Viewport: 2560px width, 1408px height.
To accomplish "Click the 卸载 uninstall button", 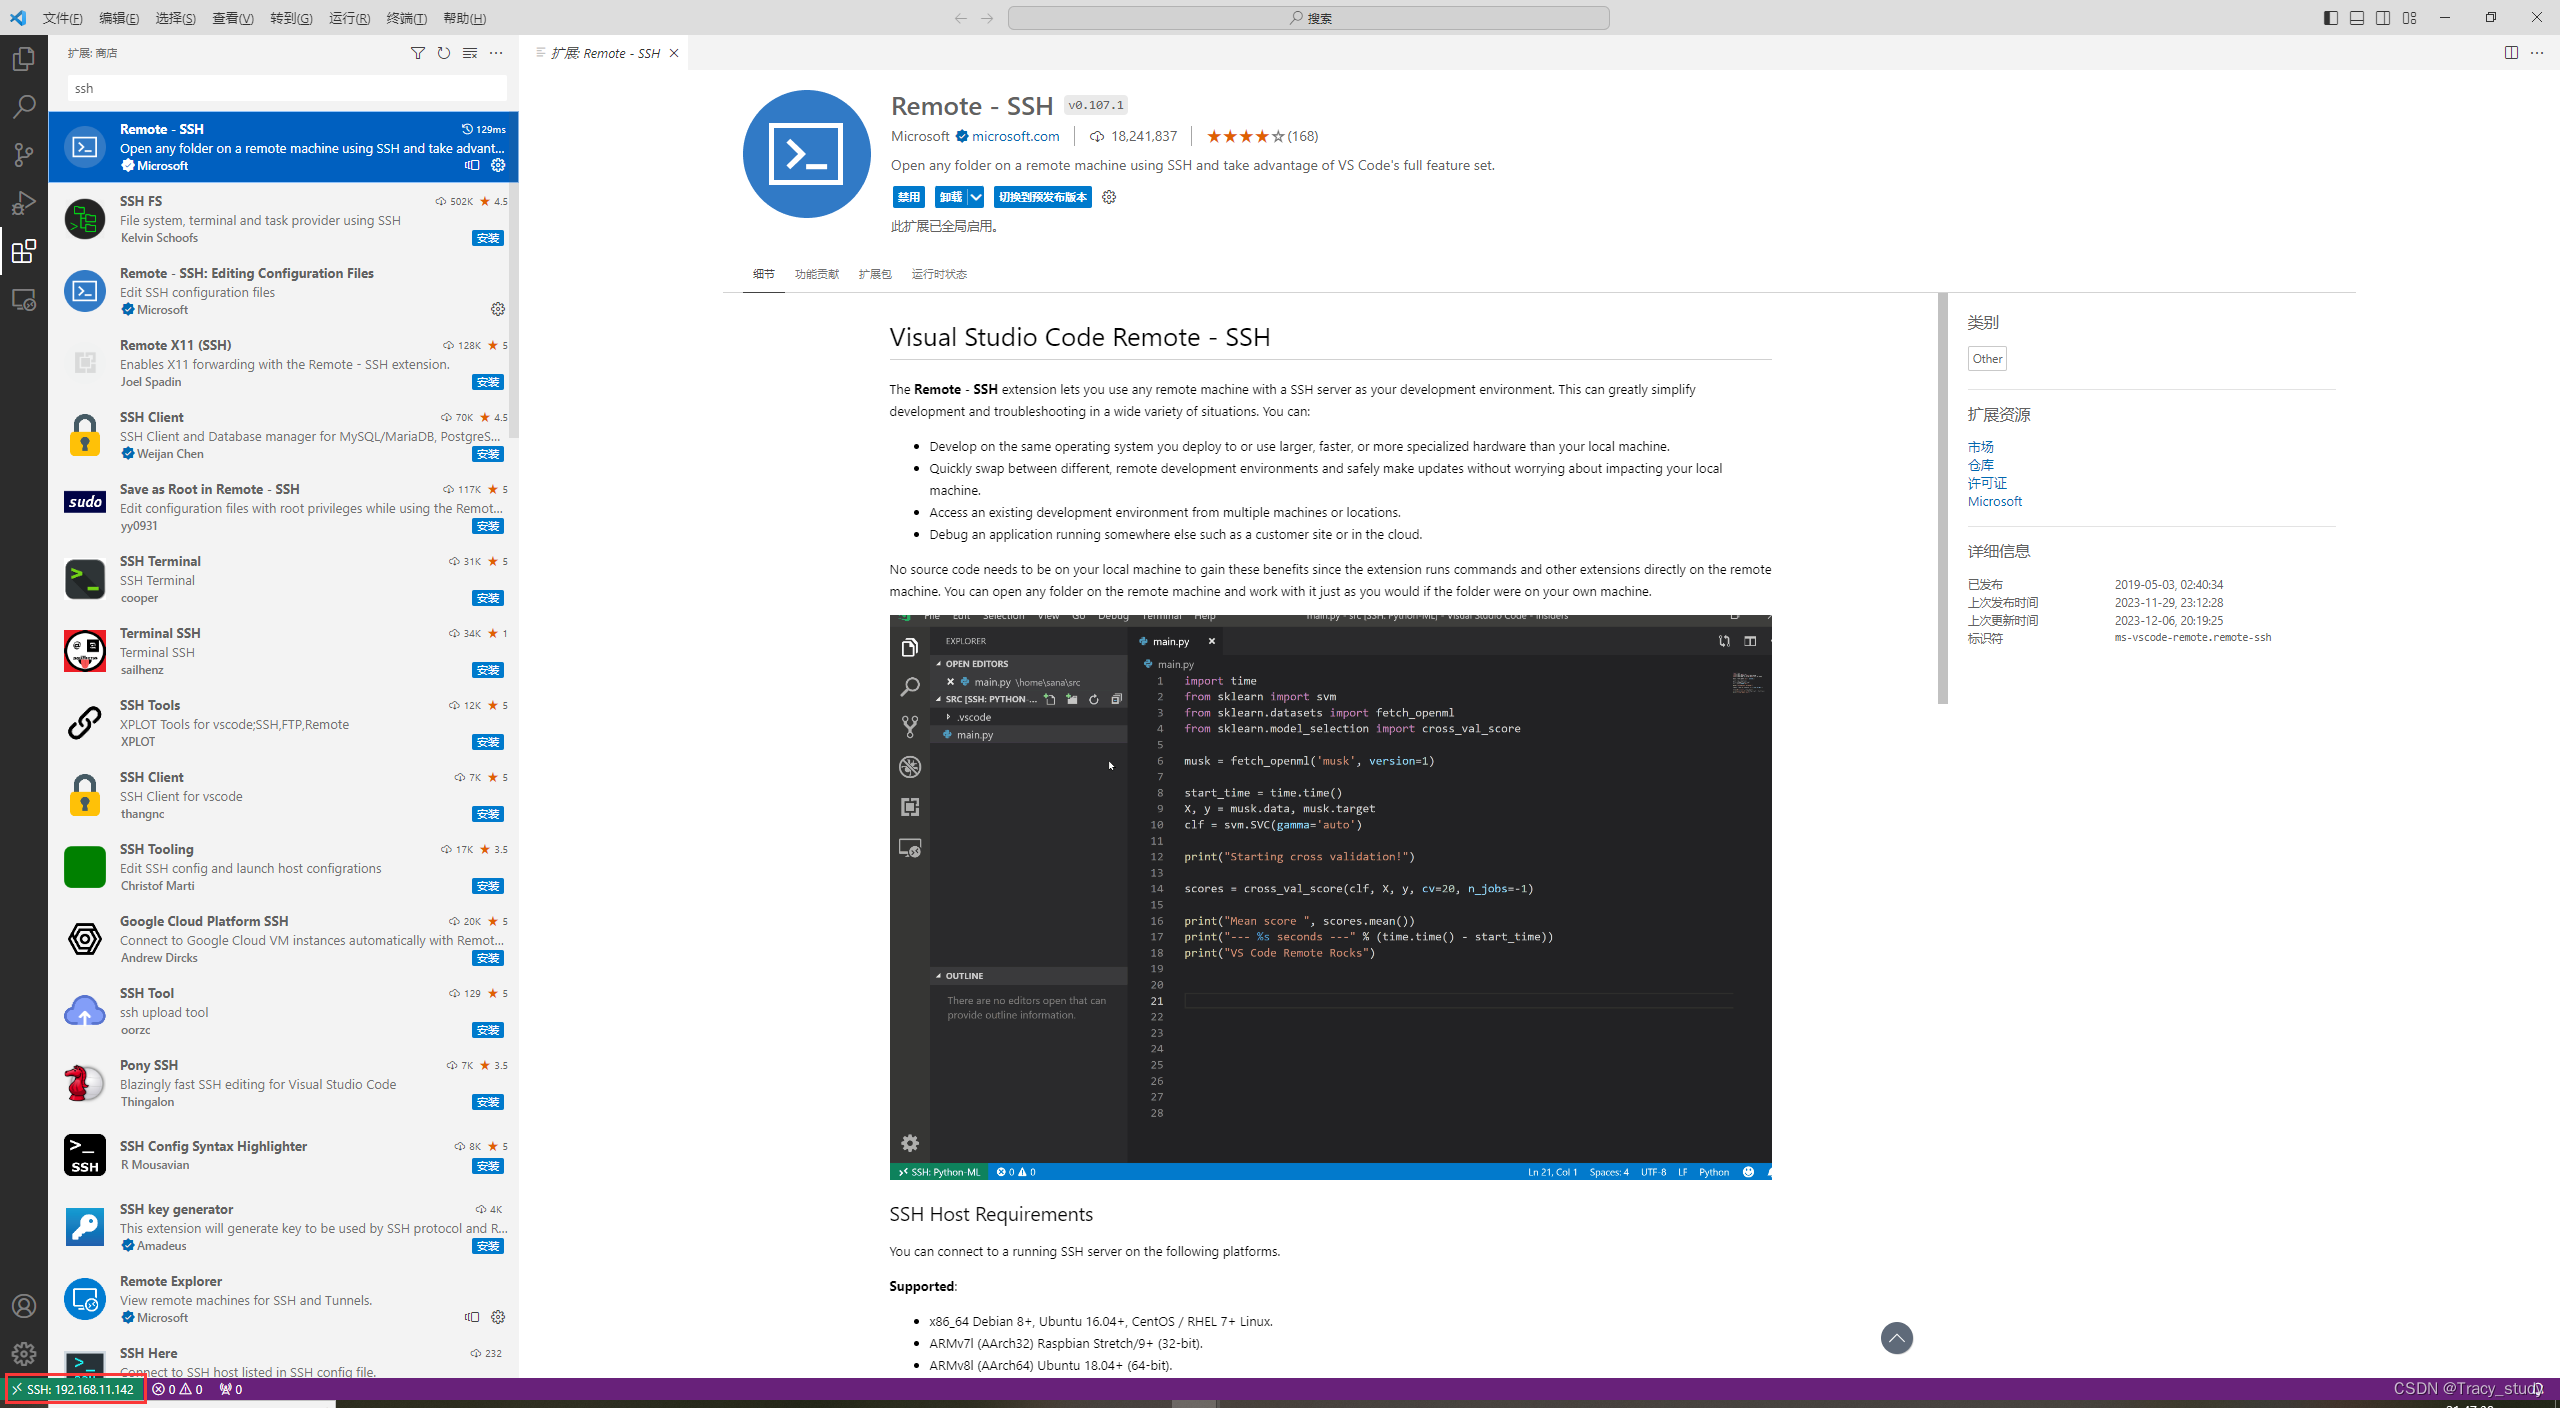I will click(x=951, y=197).
